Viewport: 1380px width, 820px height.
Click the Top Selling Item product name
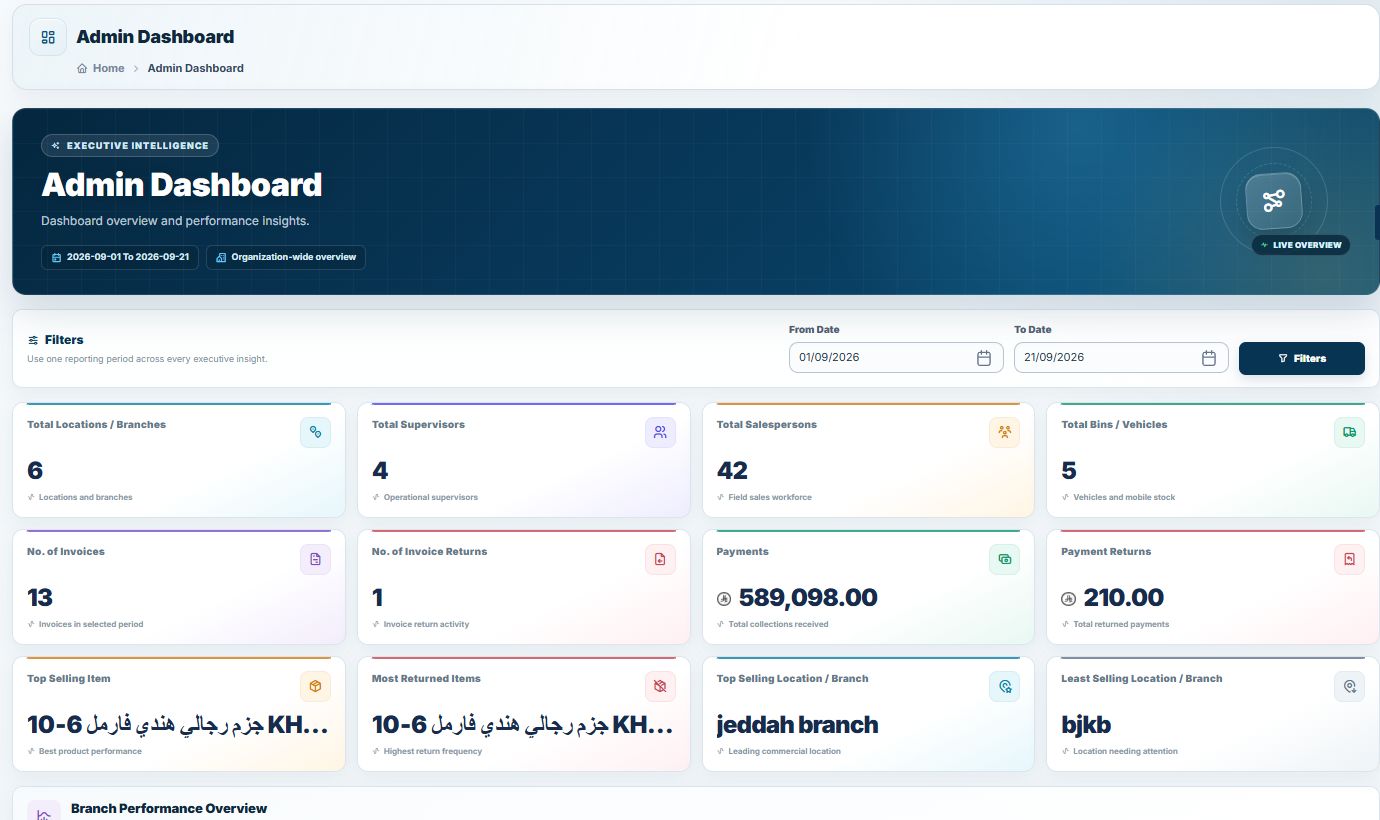178,725
